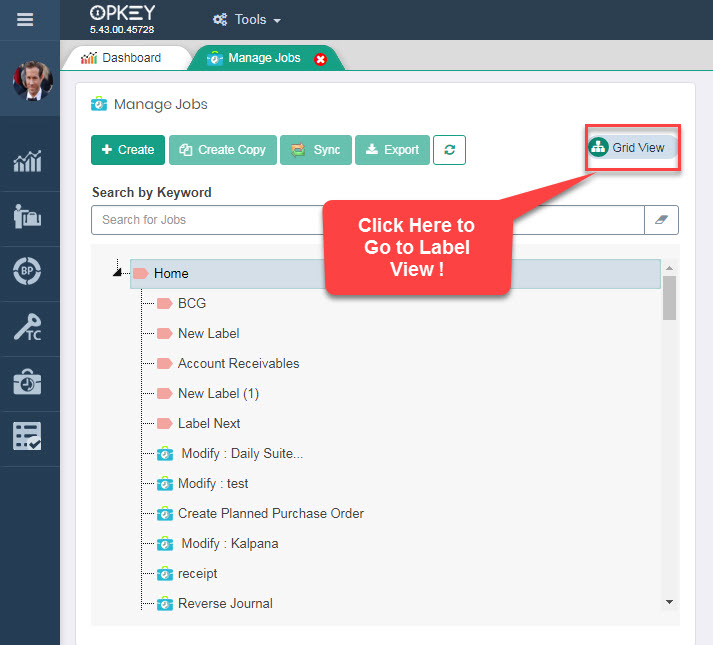Image resolution: width=713 pixels, height=645 pixels.
Task: Focus the Search for Jobs field
Action: point(367,220)
